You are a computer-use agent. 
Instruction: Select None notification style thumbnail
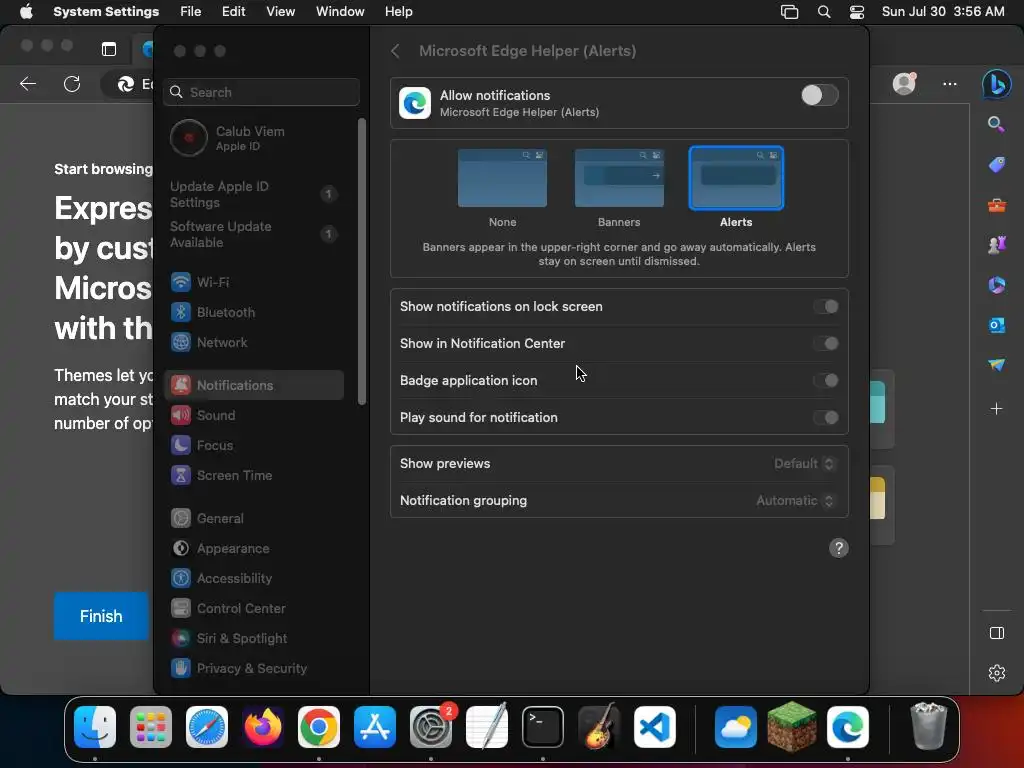[x=502, y=178]
